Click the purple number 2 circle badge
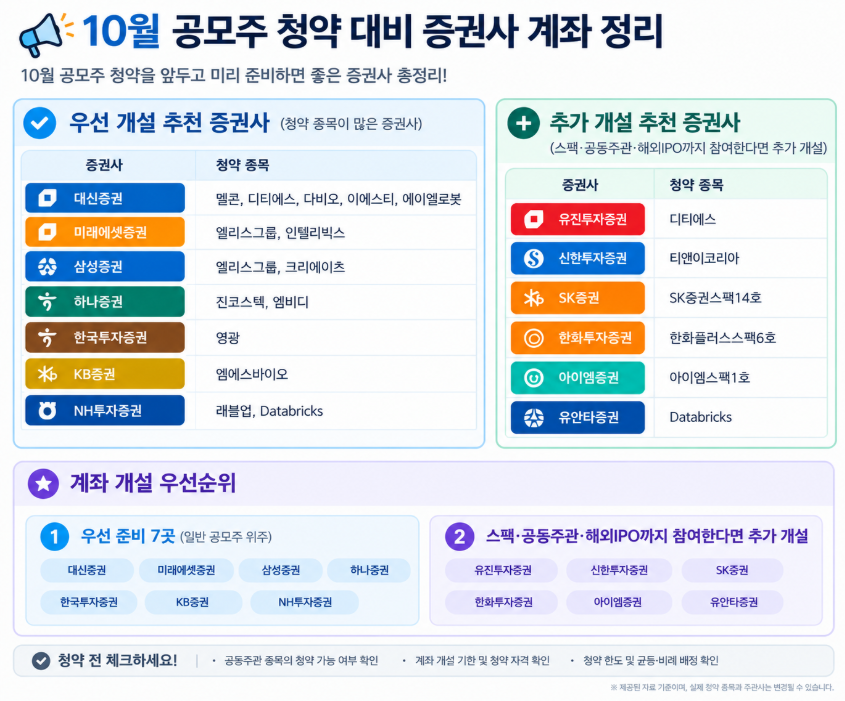 point(459,537)
